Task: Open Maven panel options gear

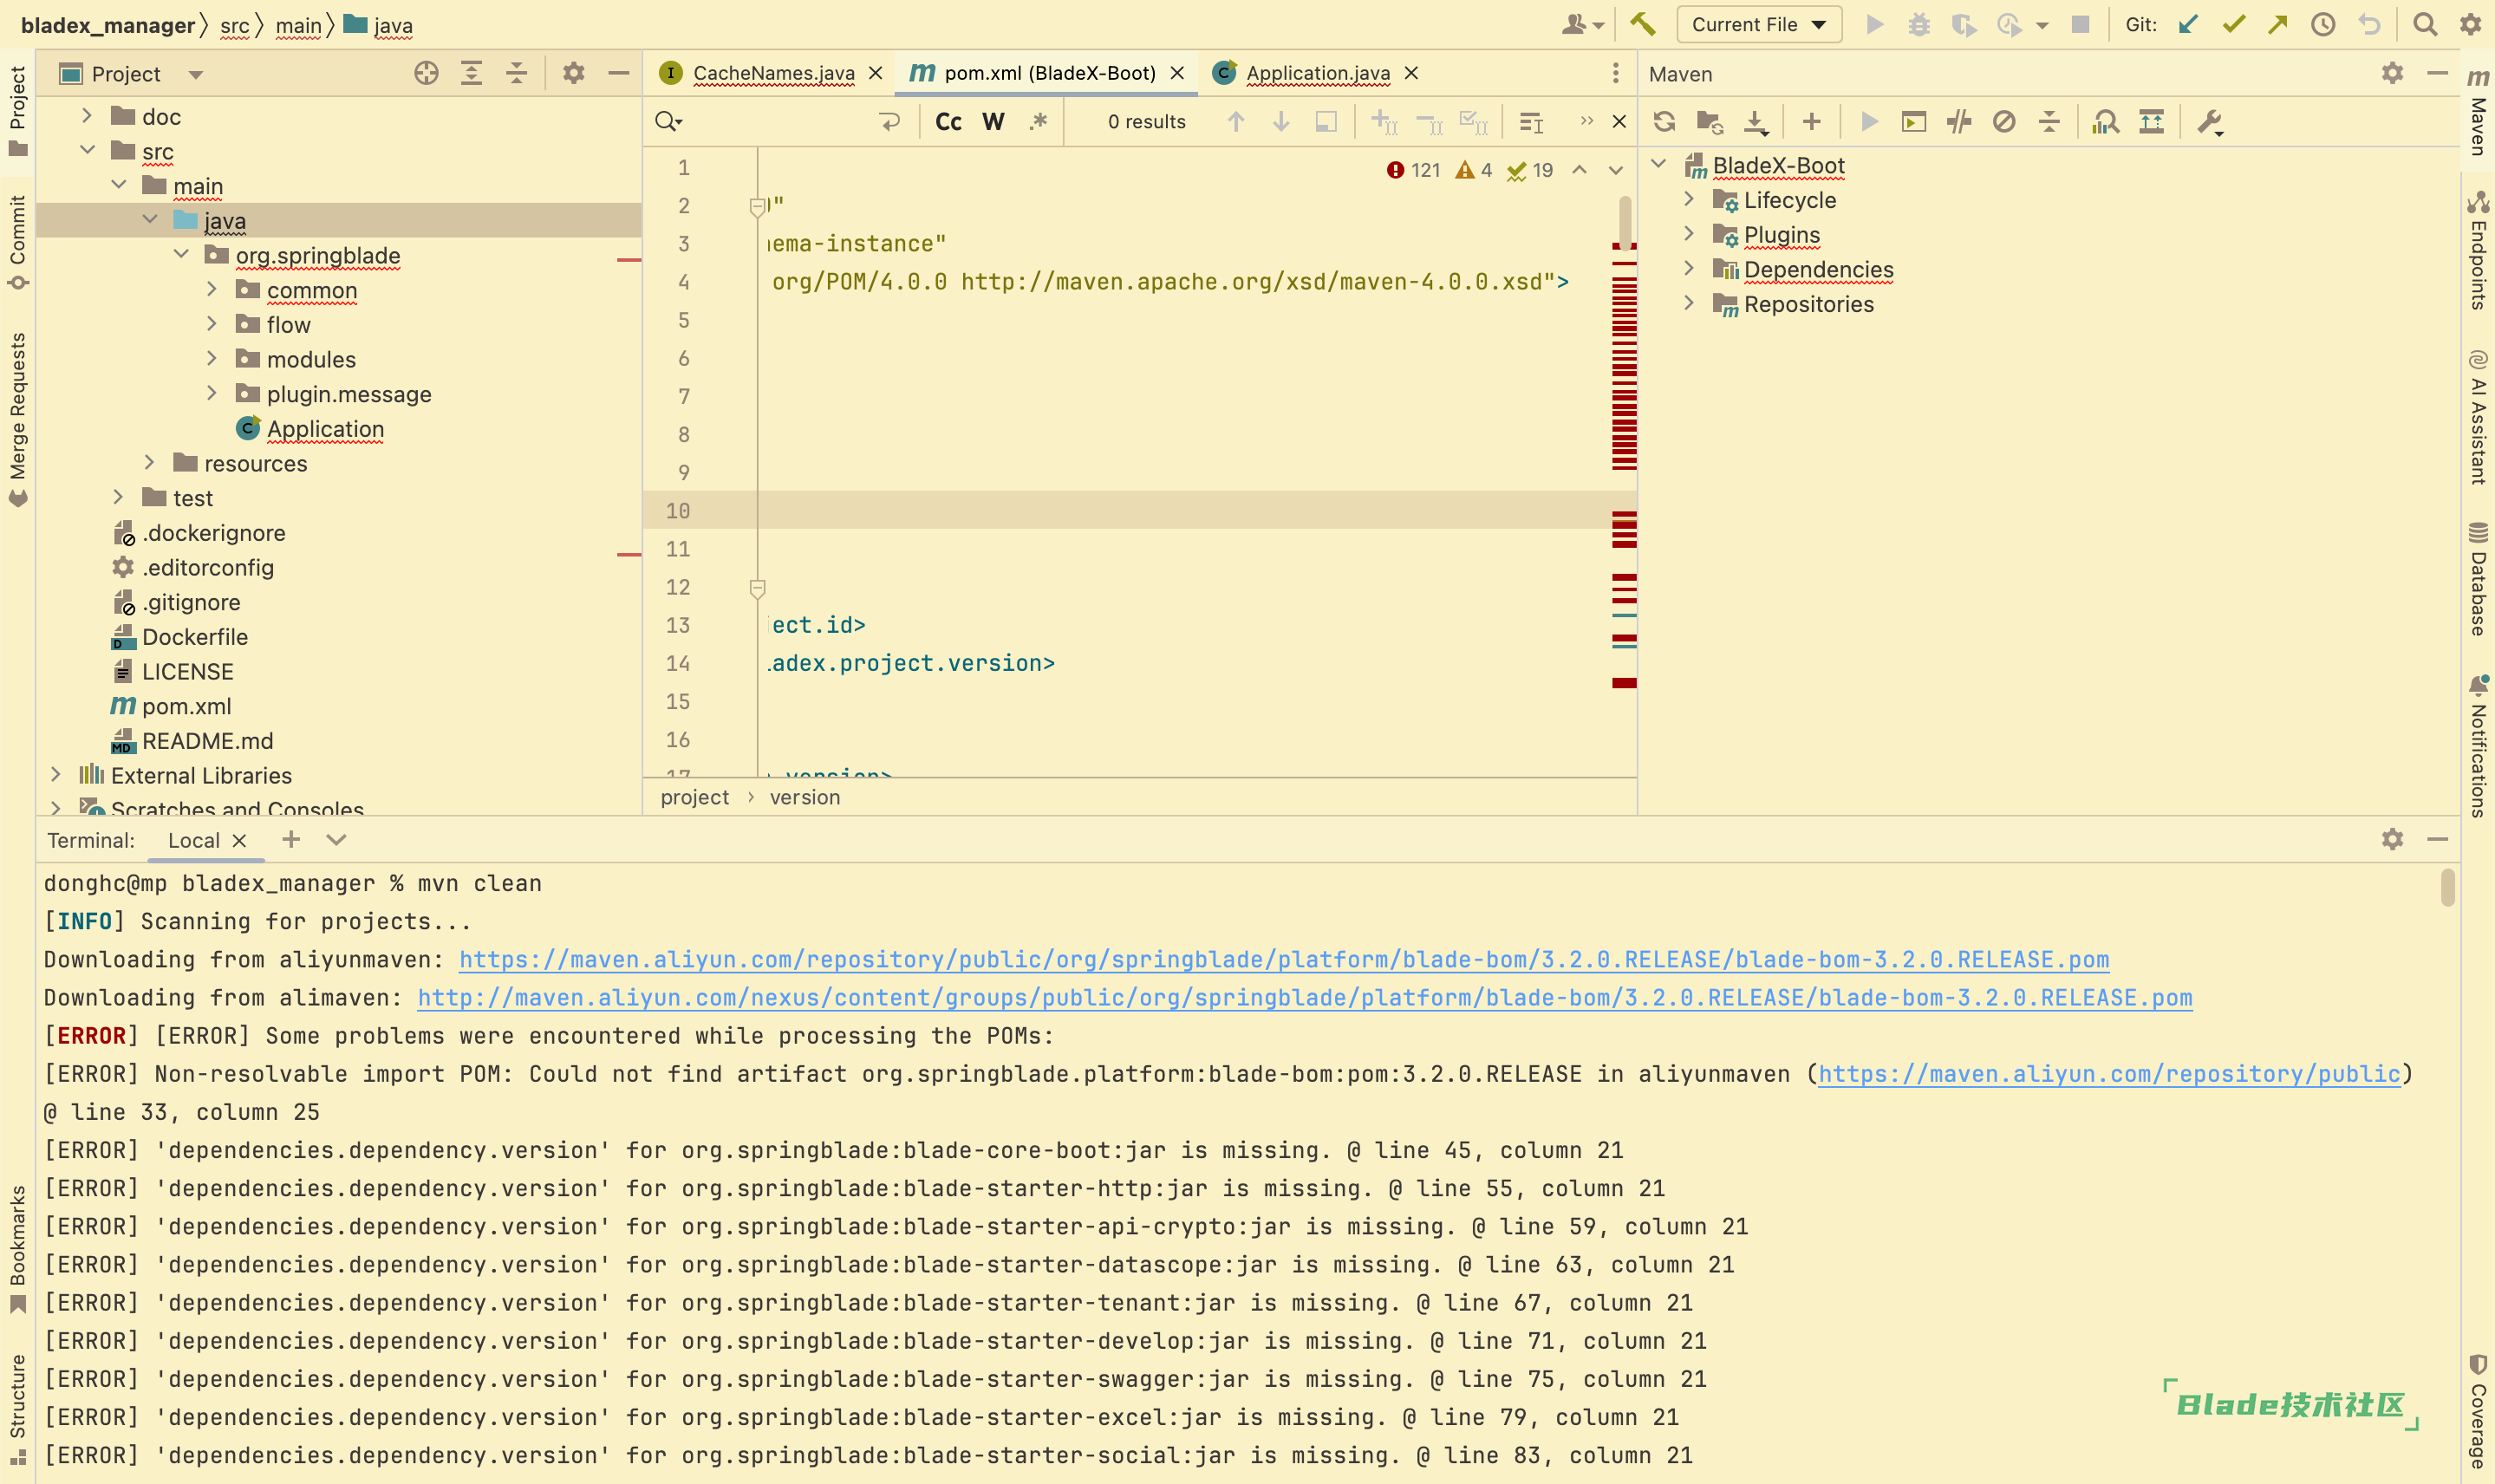Action: pyautogui.click(x=2392, y=73)
